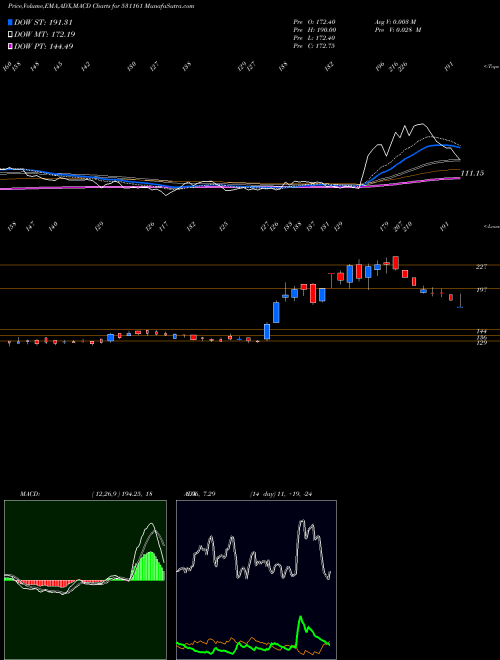Click the MACD panel title label
Screen dimensions: 500x660
(x=29, y=494)
